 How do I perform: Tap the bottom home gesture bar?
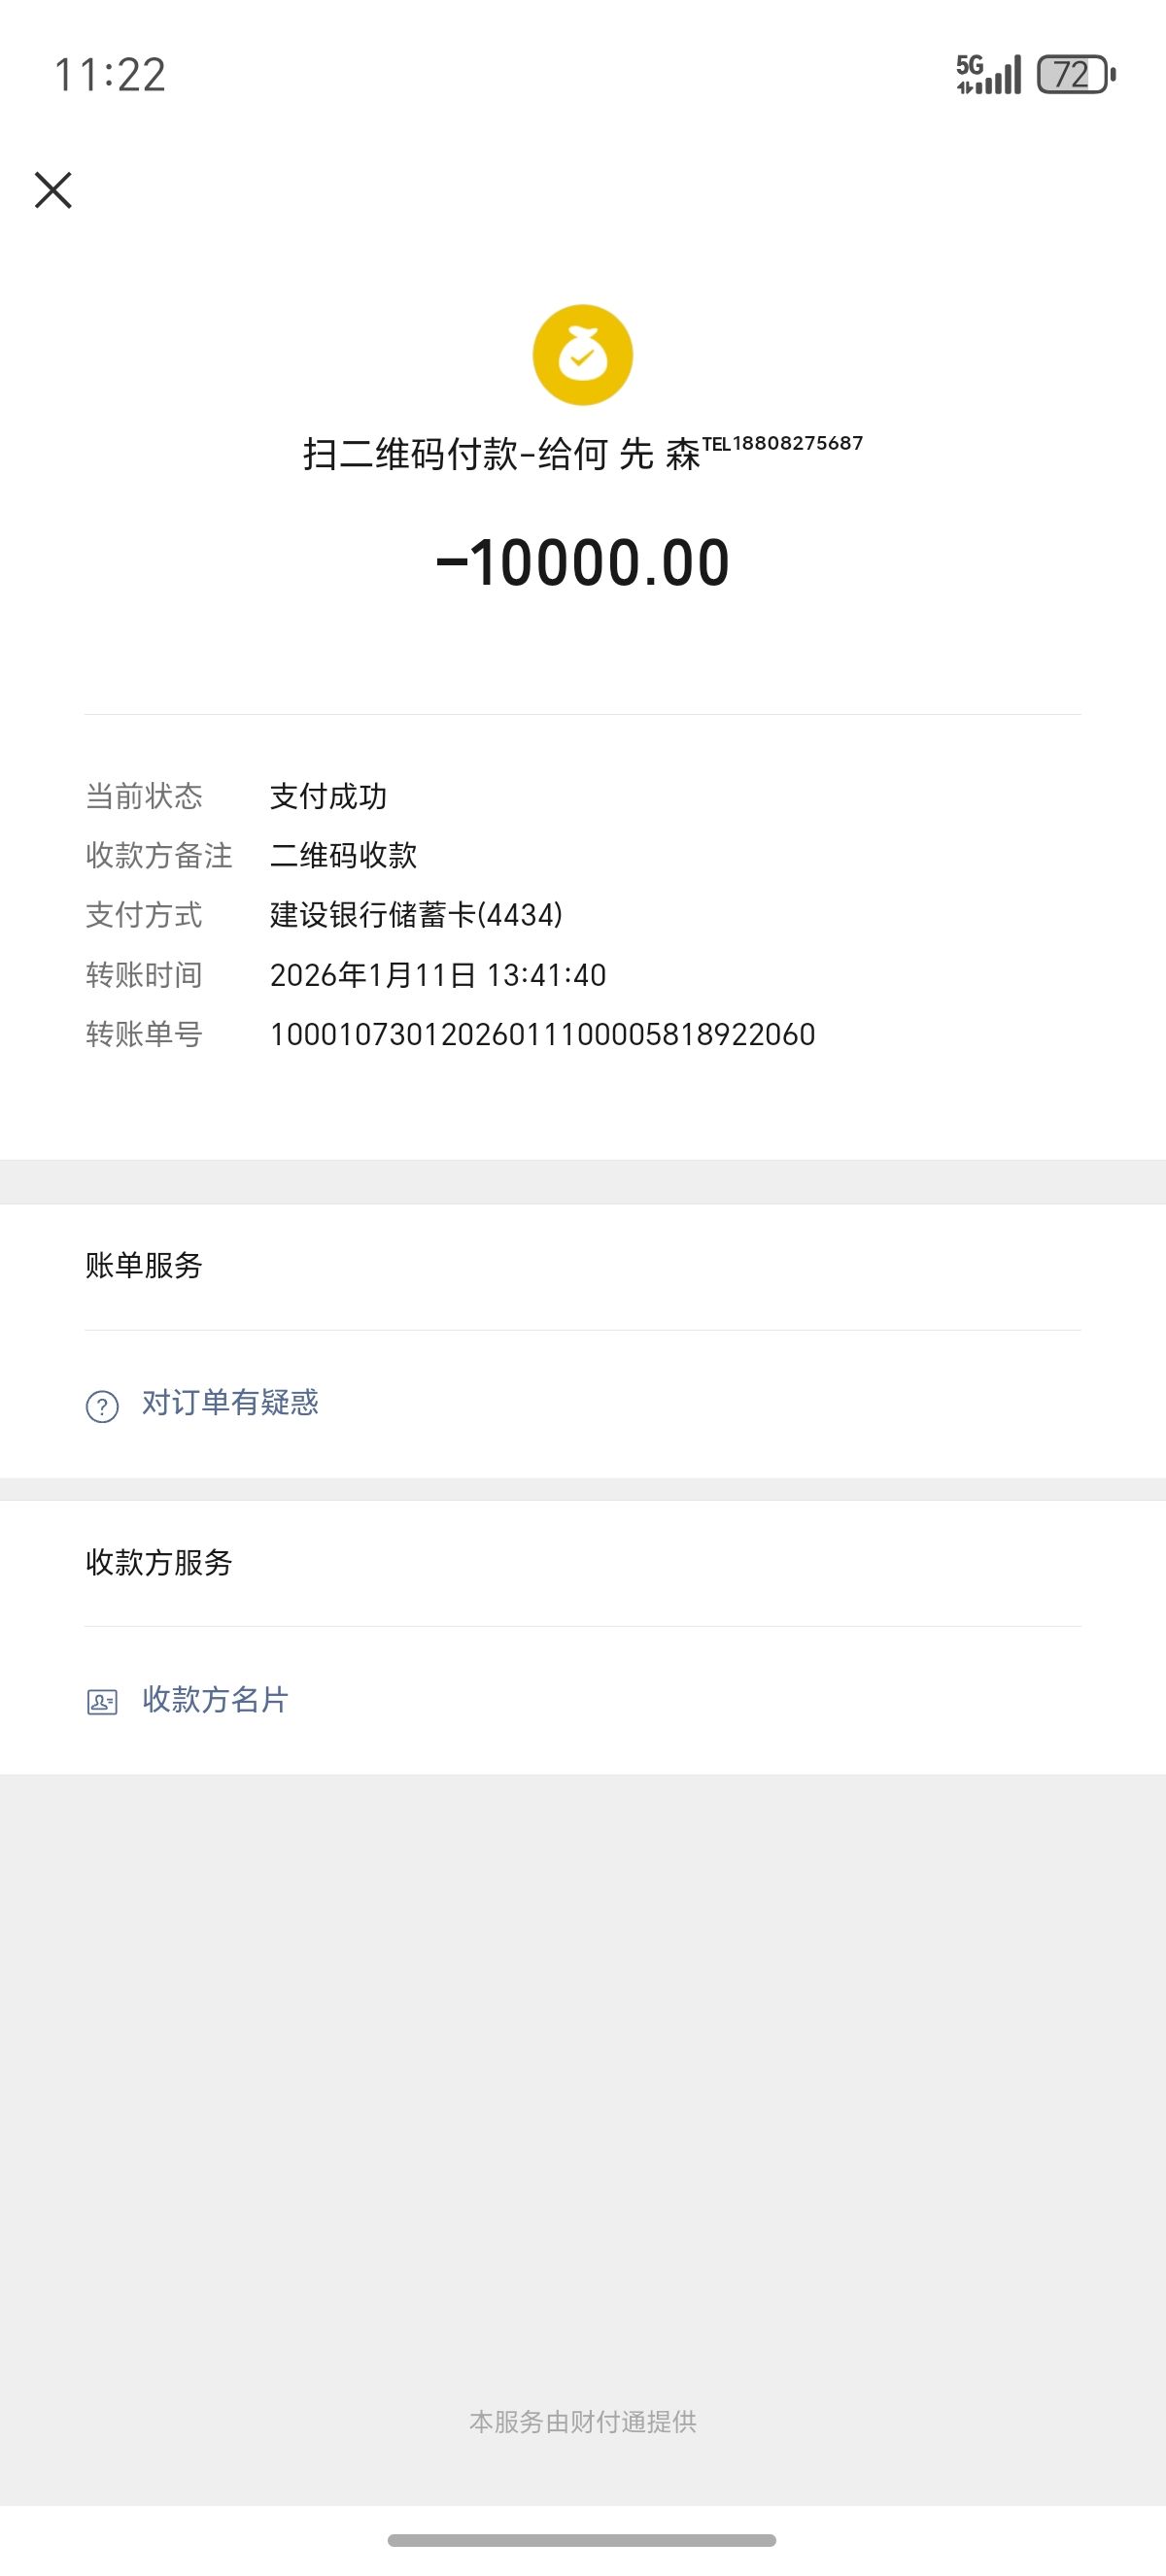click(x=582, y=2539)
